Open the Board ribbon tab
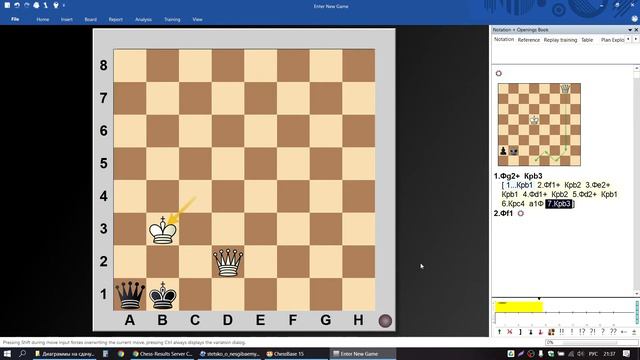 pos(91,19)
